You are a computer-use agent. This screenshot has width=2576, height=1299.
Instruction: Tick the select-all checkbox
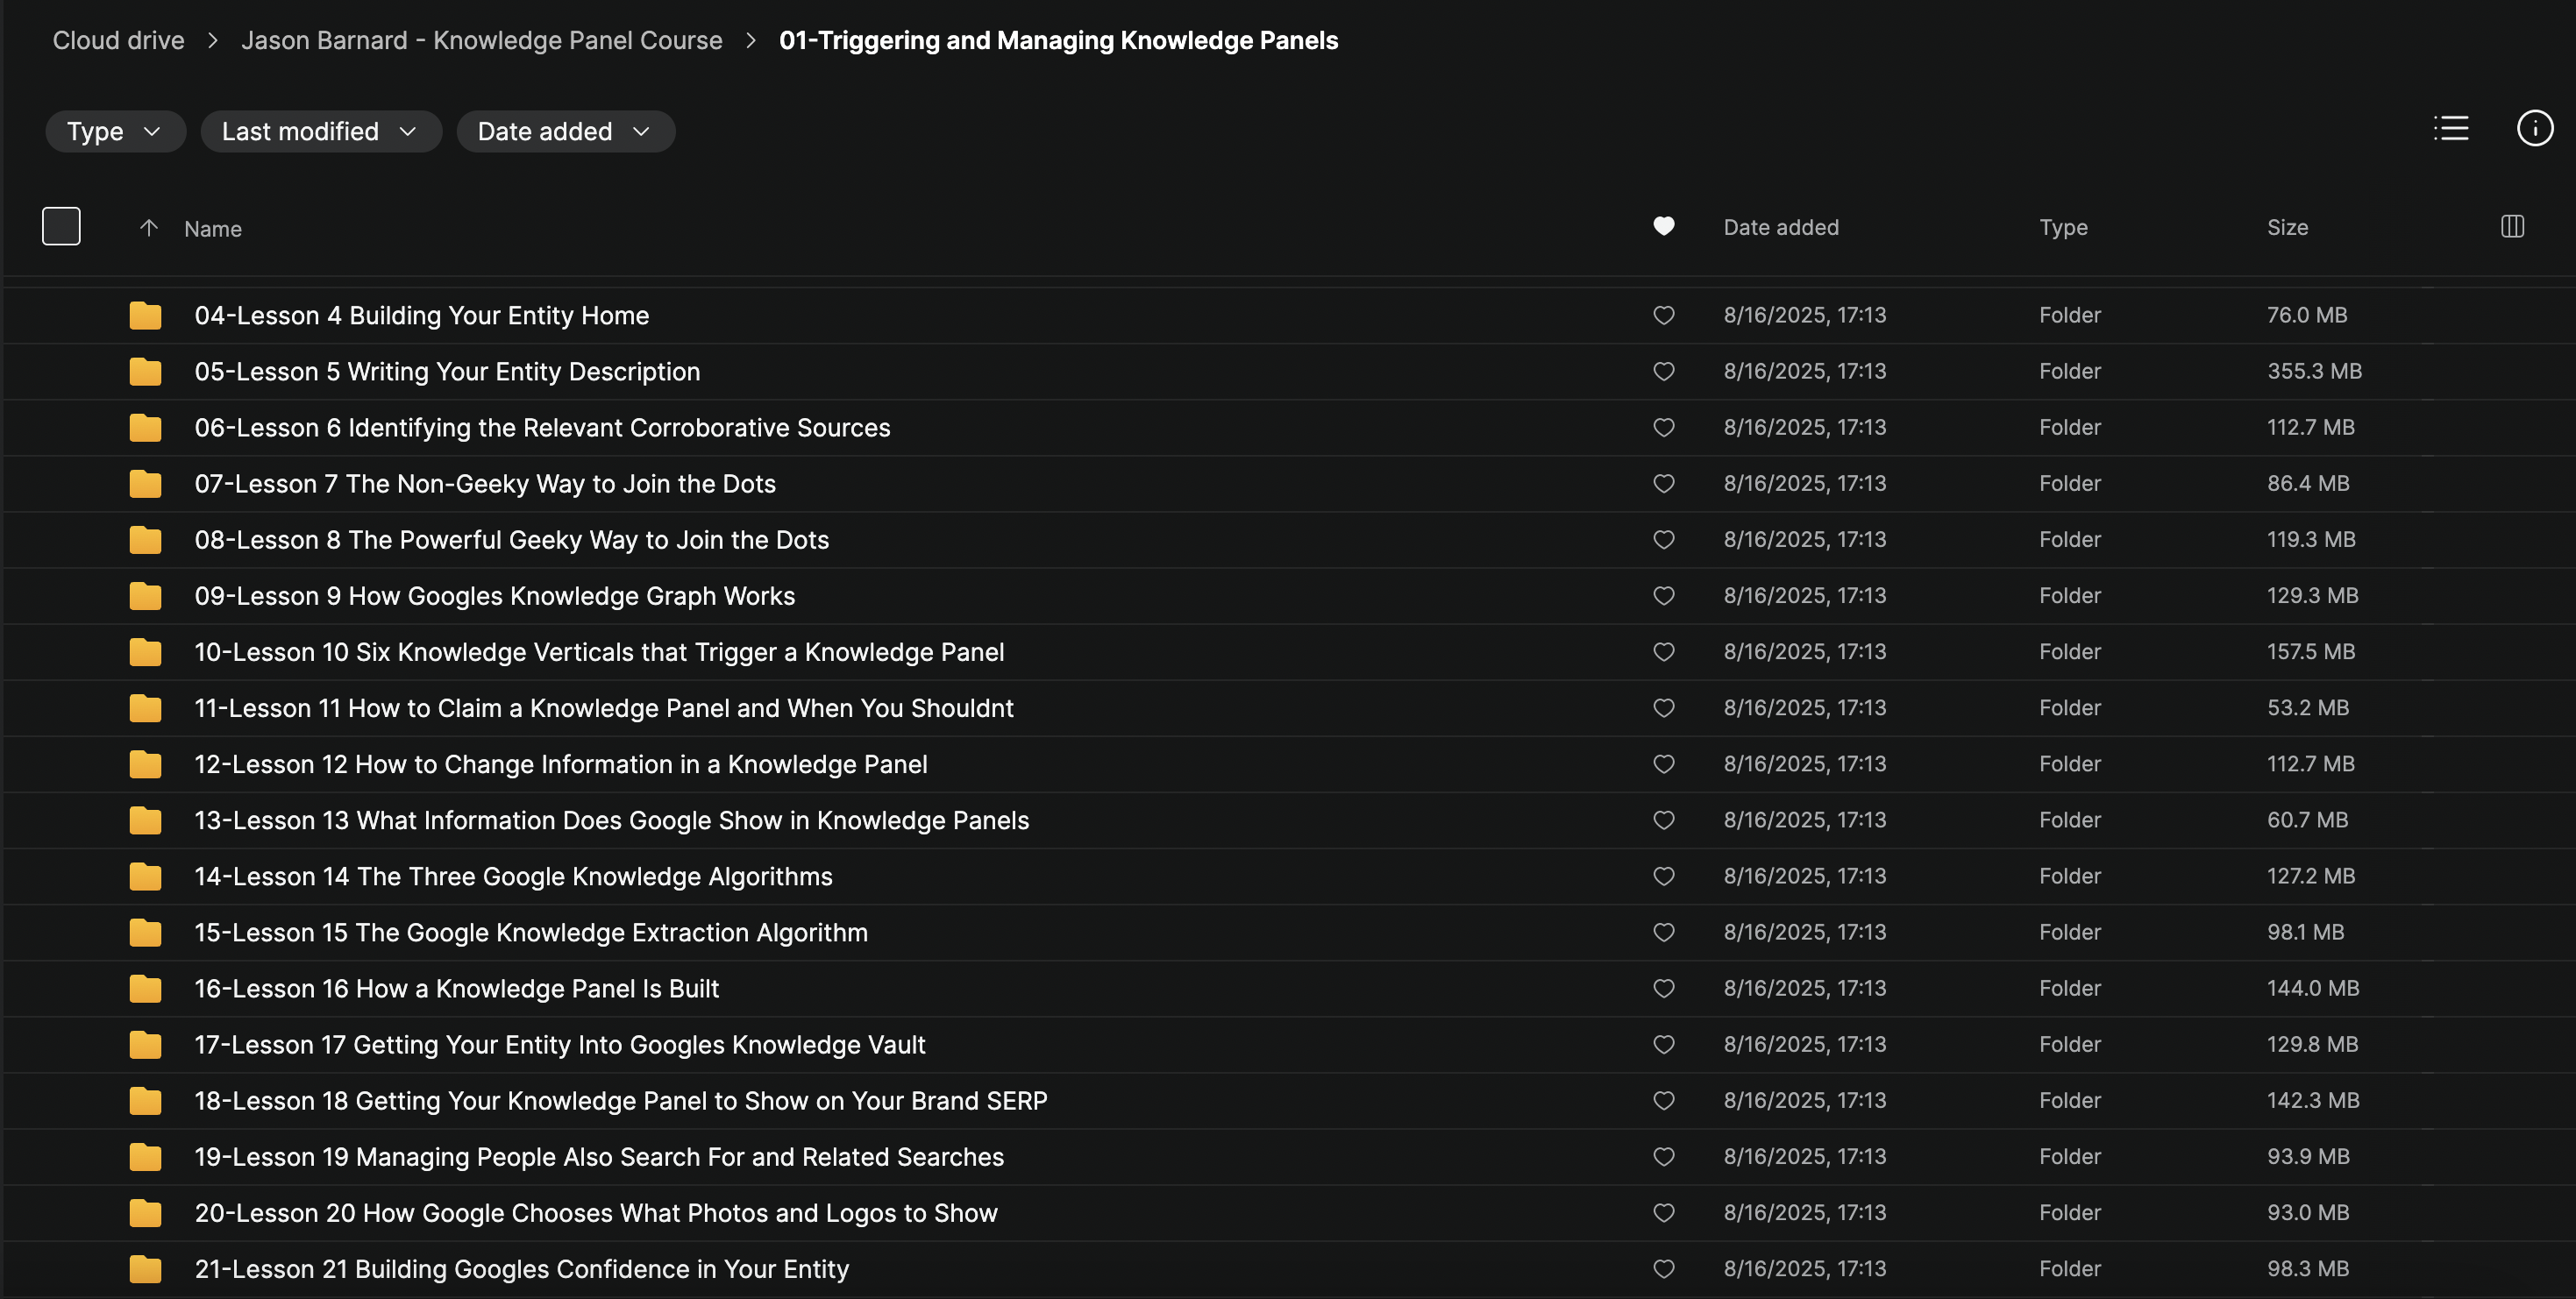61,226
